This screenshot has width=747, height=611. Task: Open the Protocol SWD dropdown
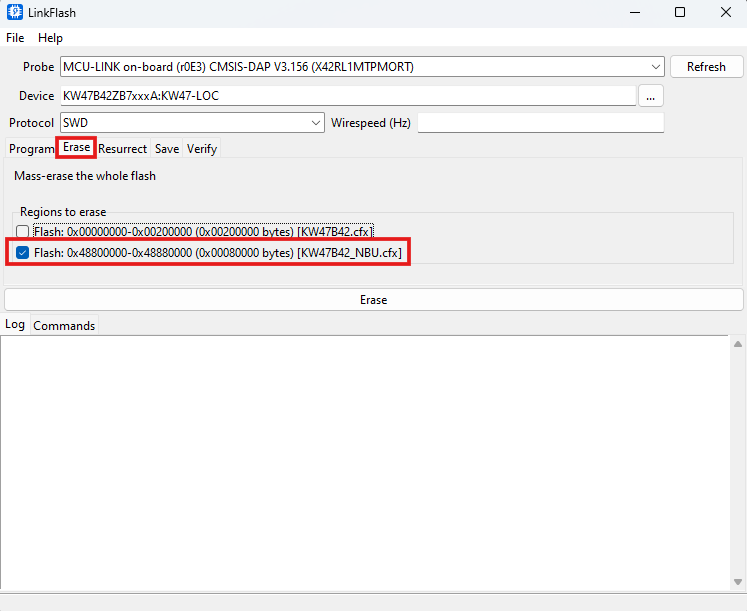(x=316, y=123)
